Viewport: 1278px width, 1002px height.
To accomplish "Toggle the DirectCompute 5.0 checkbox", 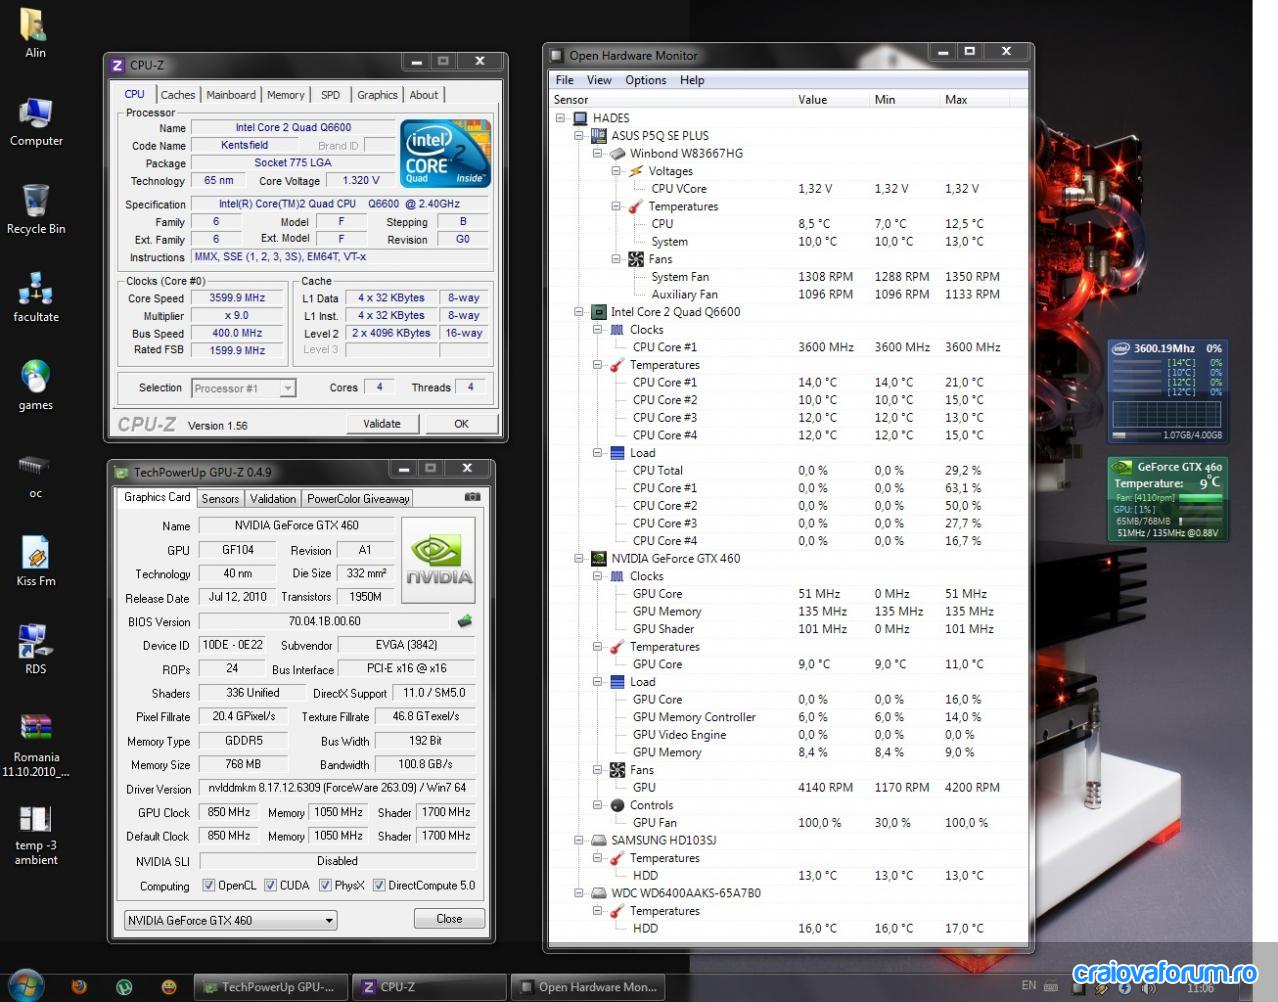I will pos(379,885).
